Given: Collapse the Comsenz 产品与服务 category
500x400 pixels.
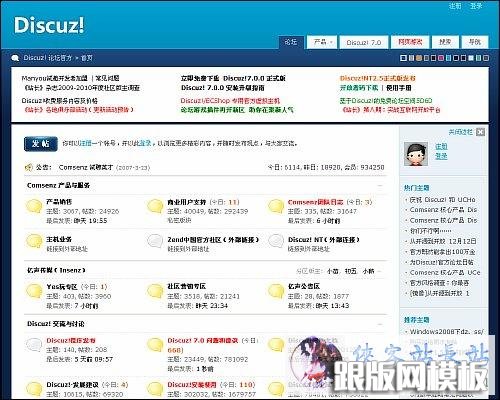Looking at the screenshot, I should 380,185.
